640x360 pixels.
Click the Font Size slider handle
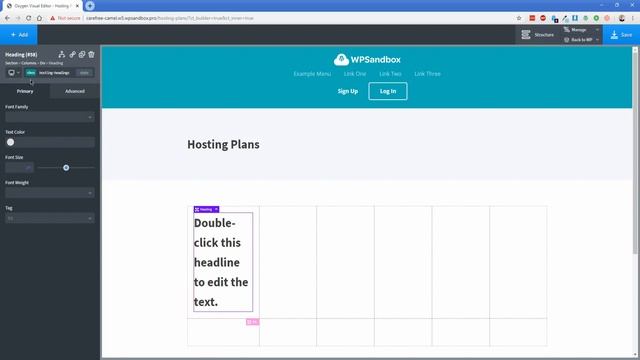[66, 168]
